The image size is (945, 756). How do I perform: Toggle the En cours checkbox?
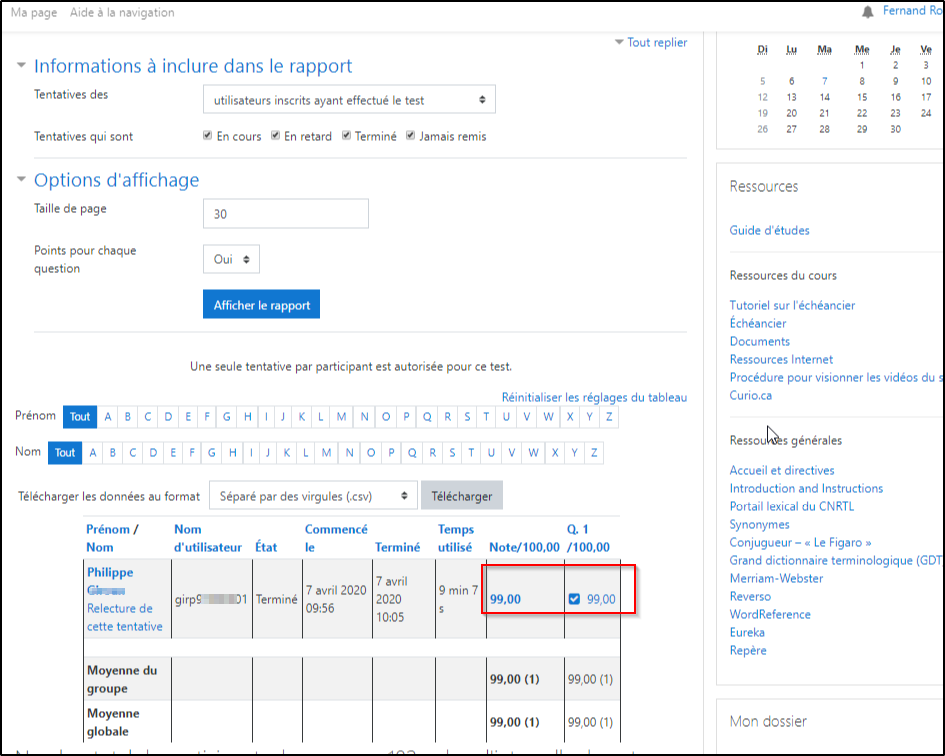click(207, 136)
